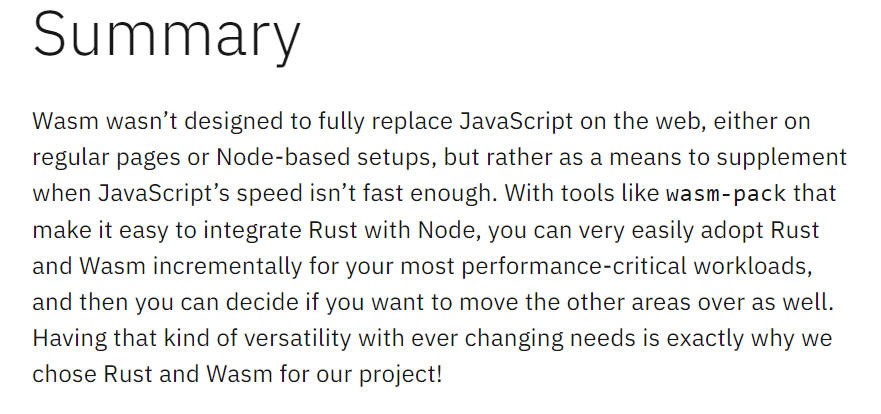This screenshot has width=881, height=414.
Task: Click the word adopt
Action: (734, 231)
